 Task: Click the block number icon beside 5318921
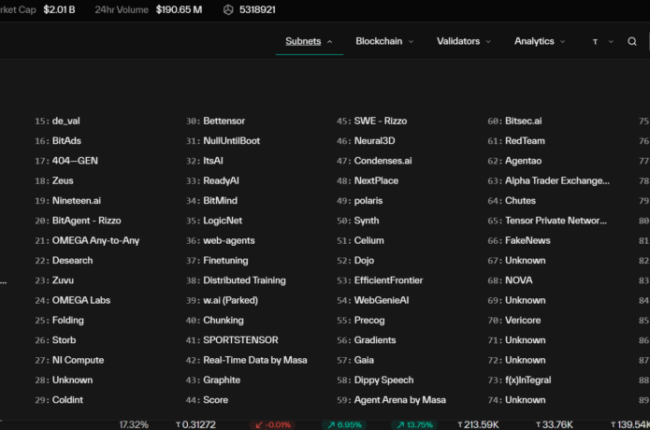(x=228, y=10)
